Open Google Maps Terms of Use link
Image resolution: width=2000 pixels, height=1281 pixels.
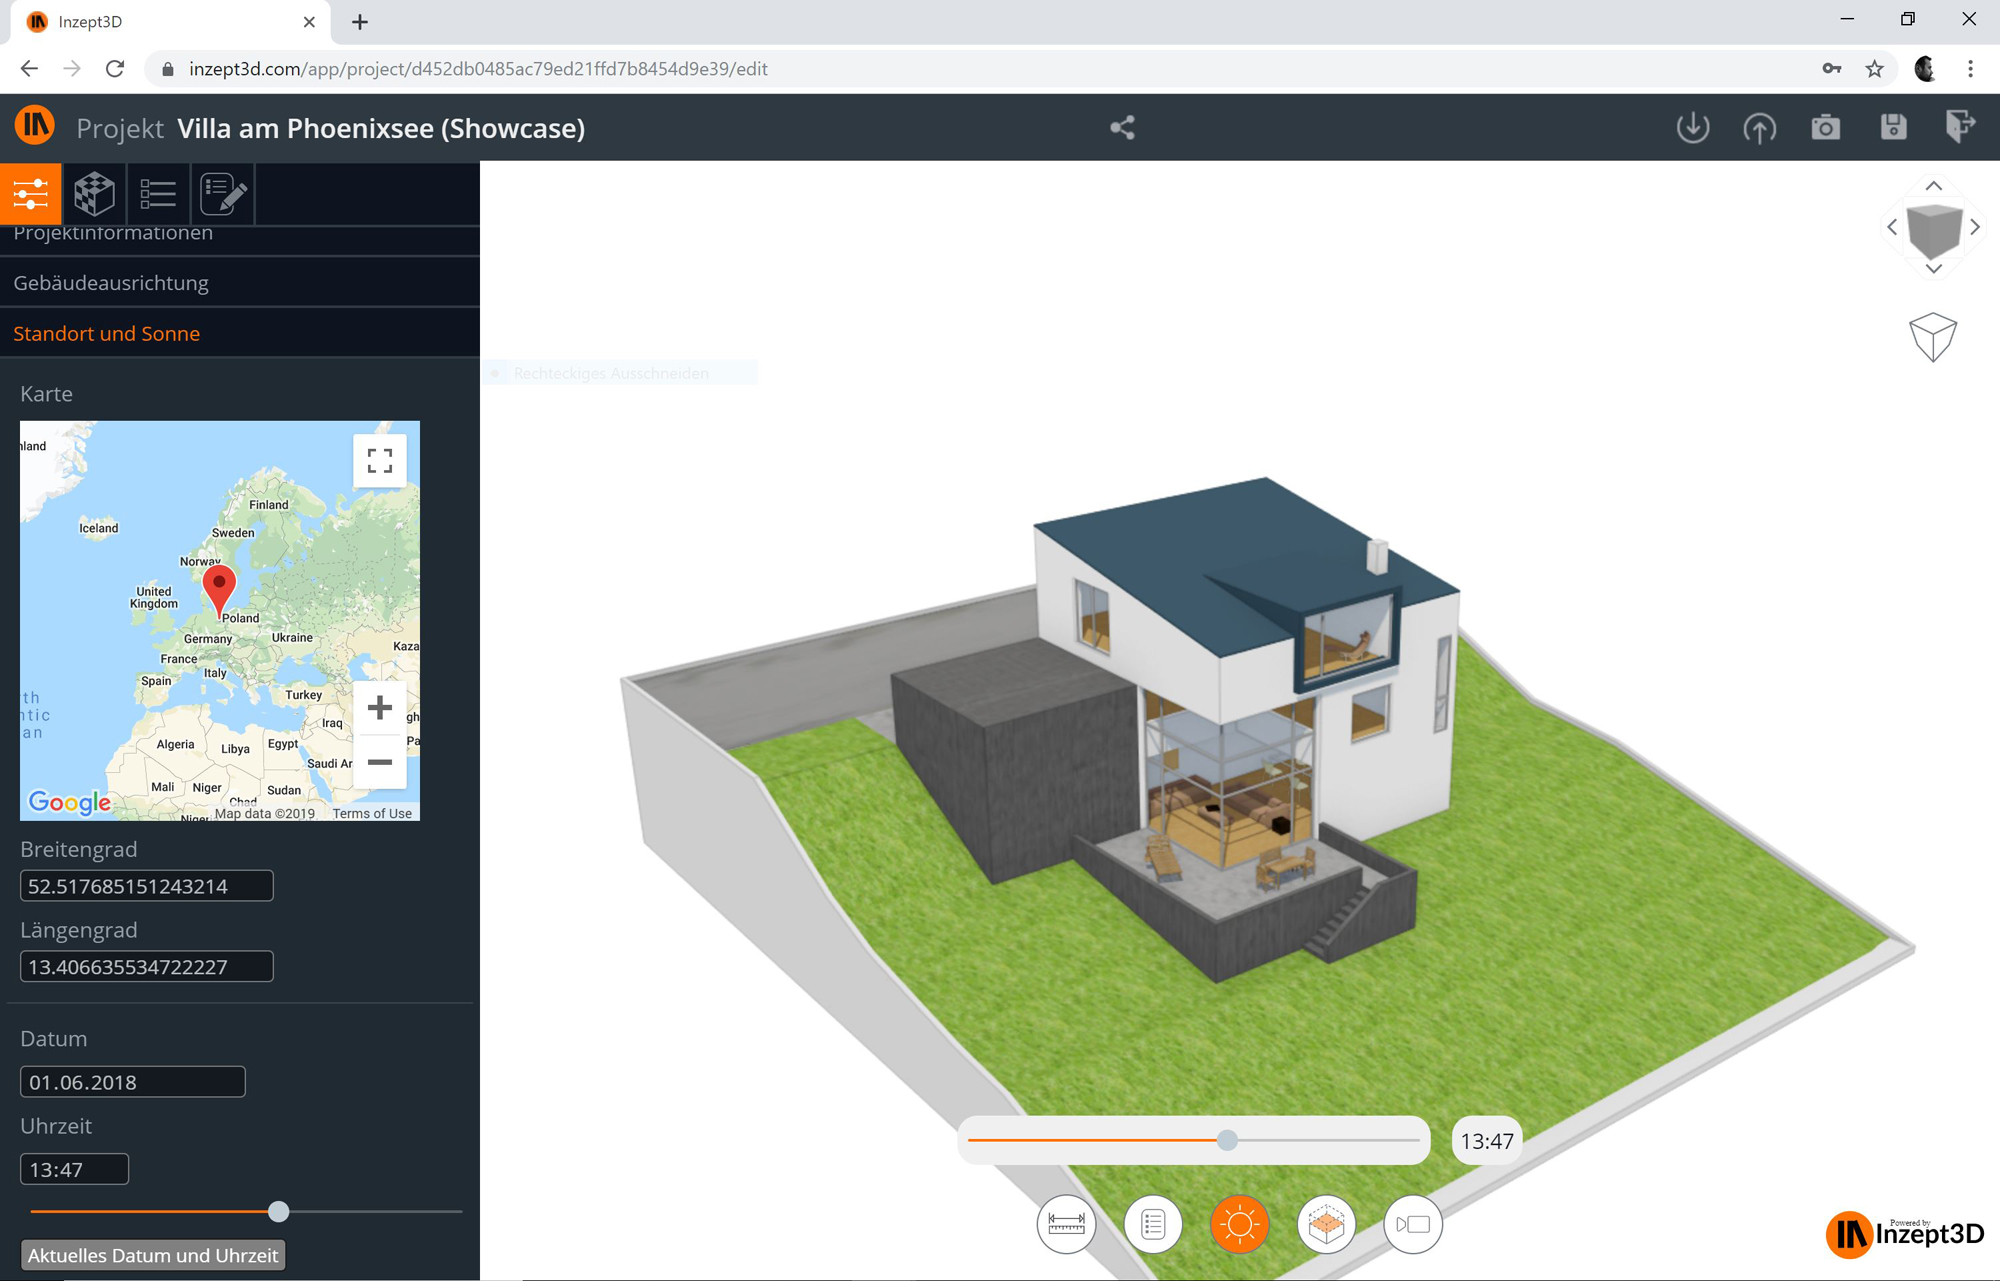pos(372,813)
